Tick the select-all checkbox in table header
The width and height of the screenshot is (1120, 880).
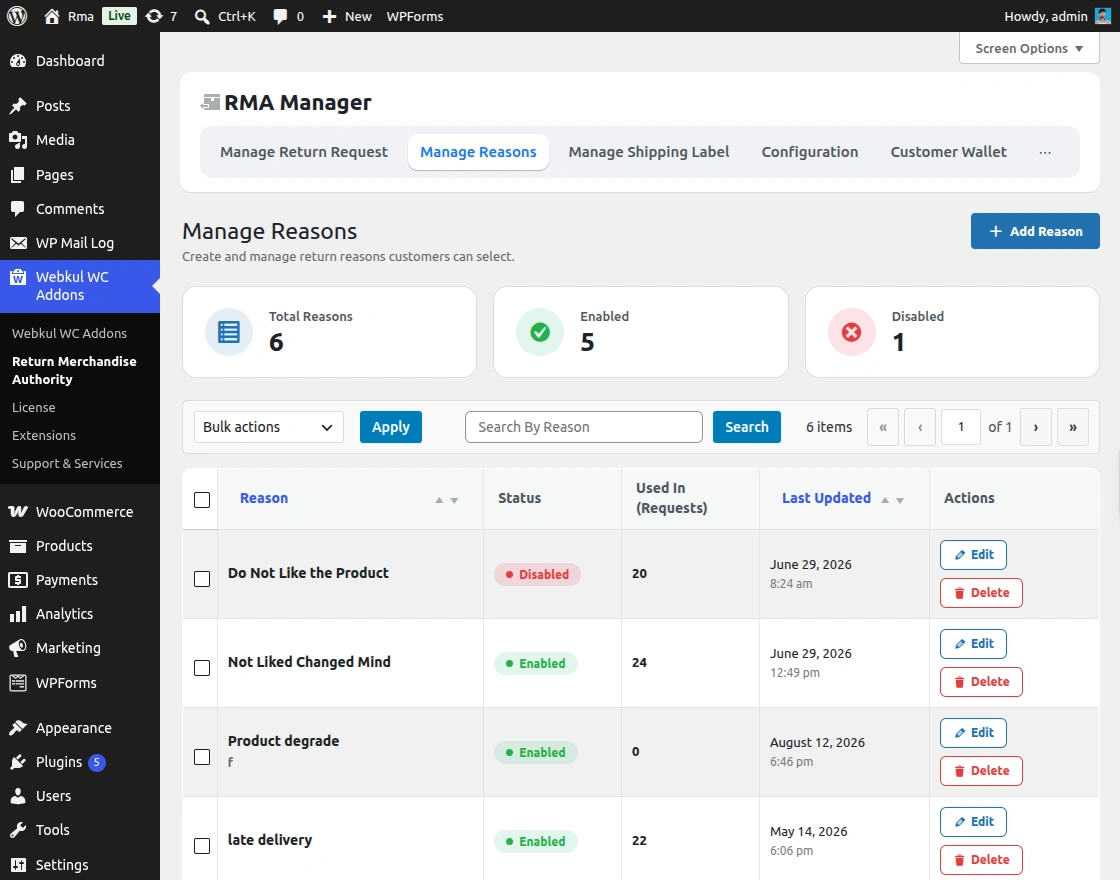click(x=202, y=500)
